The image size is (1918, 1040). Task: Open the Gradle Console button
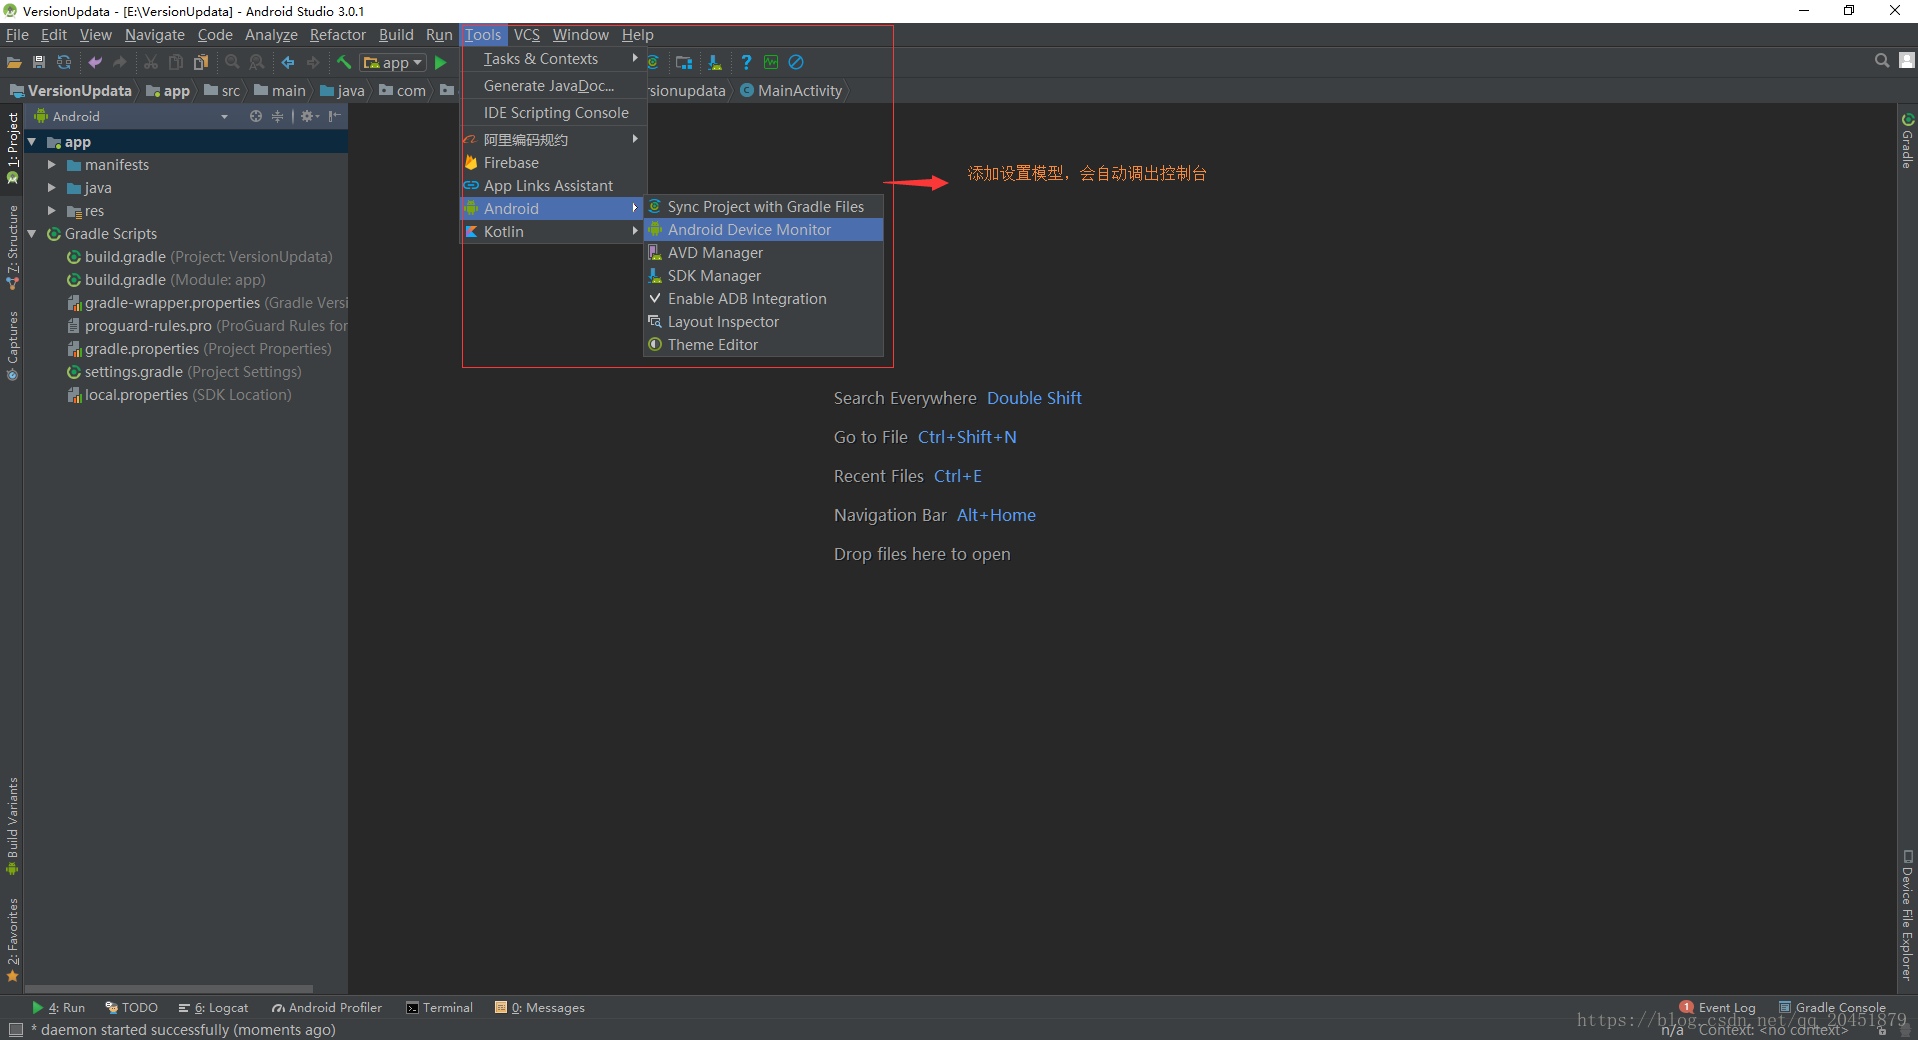[x=1832, y=1008]
